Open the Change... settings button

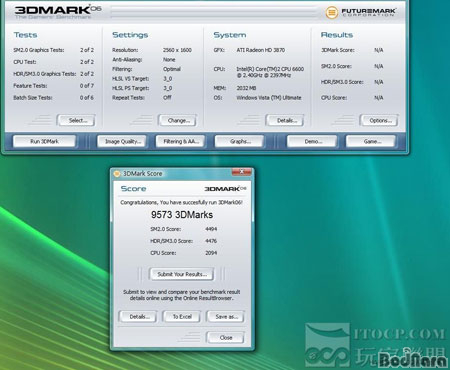pyautogui.click(x=178, y=120)
